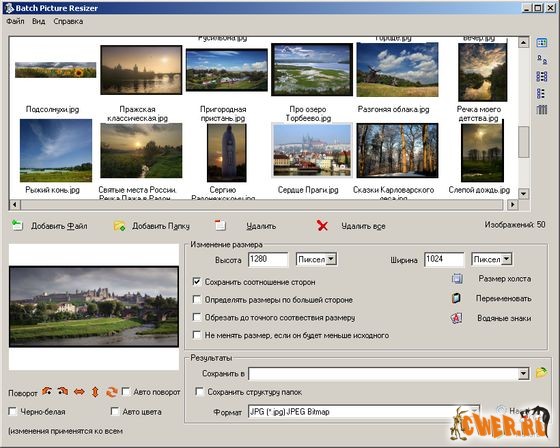Enable Сохранить структуру папок checkbox
The width and height of the screenshot is (560, 448).
tap(199, 392)
